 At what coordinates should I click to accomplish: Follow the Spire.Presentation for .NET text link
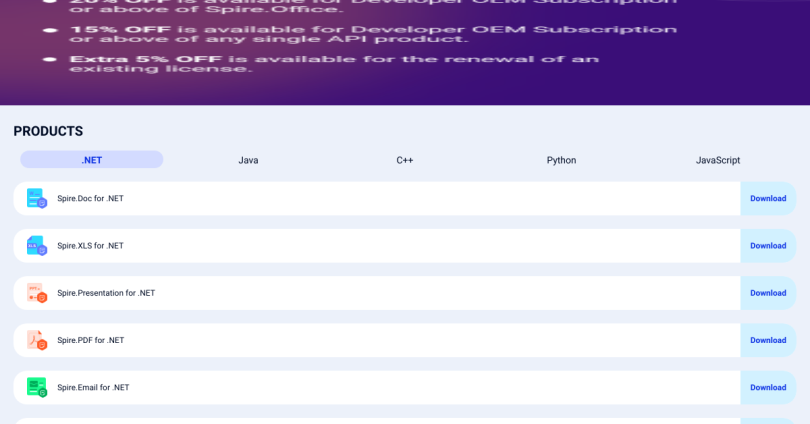pos(106,293)
